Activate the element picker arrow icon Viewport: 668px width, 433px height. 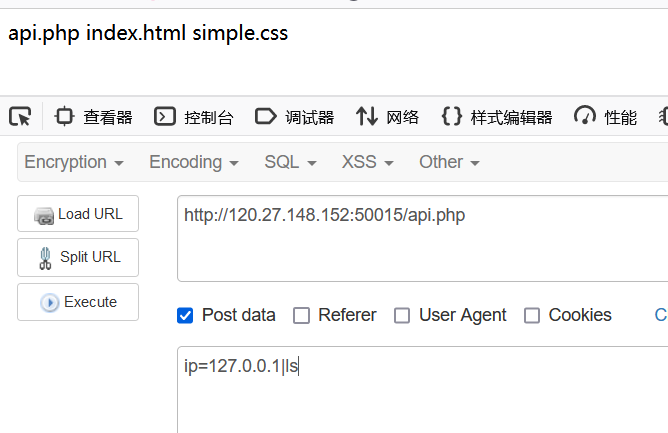20,116
